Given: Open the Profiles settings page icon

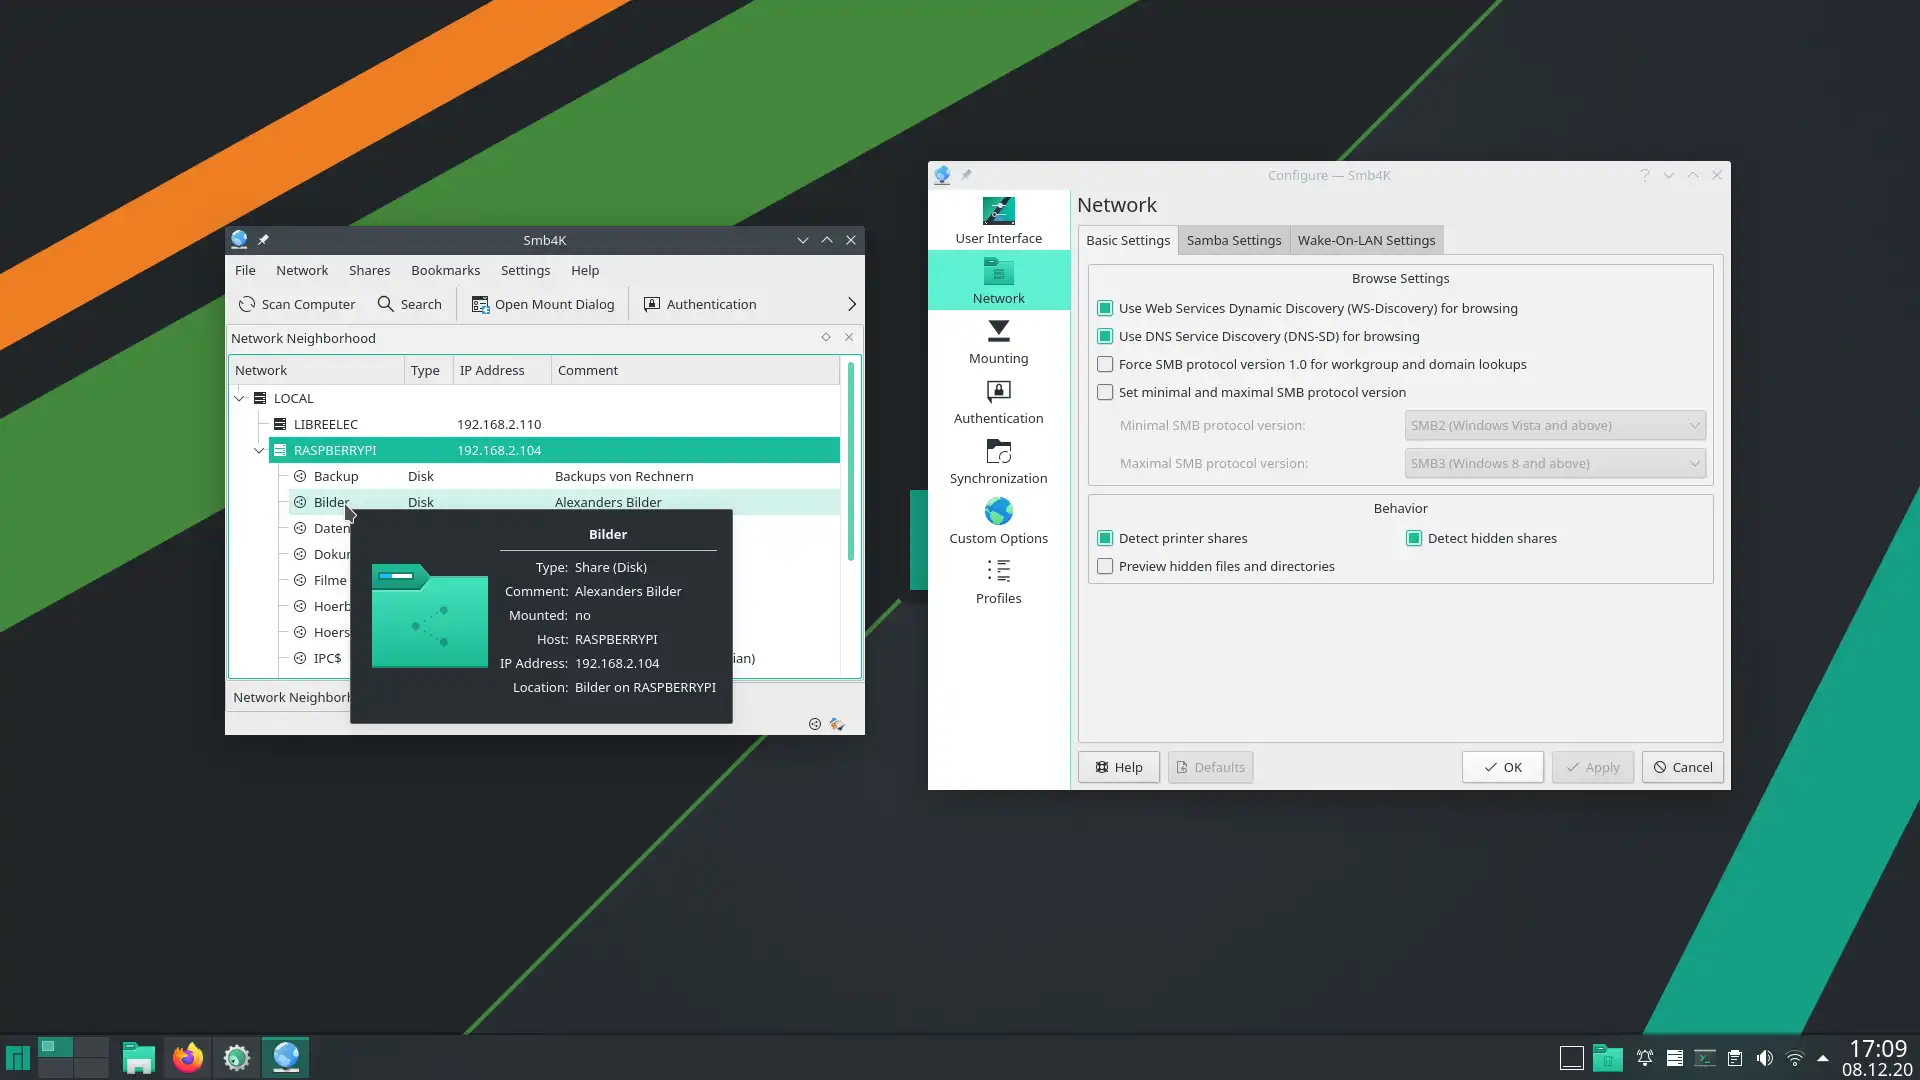Looking at the screenshot, I should coord(998,572).
